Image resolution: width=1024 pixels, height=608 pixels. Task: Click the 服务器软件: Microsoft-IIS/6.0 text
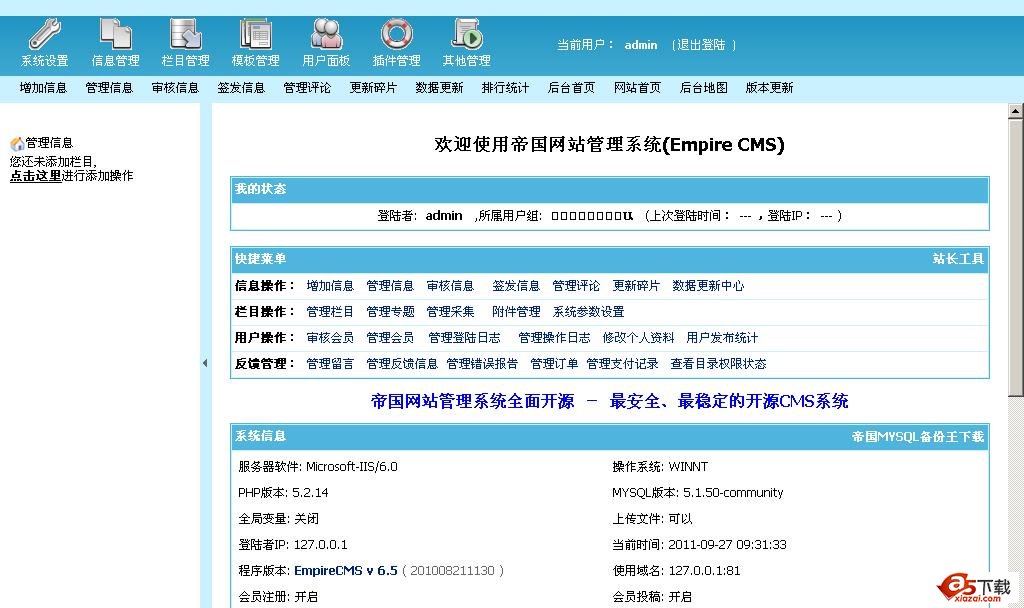pyautogui.click(x=317, y=467)
